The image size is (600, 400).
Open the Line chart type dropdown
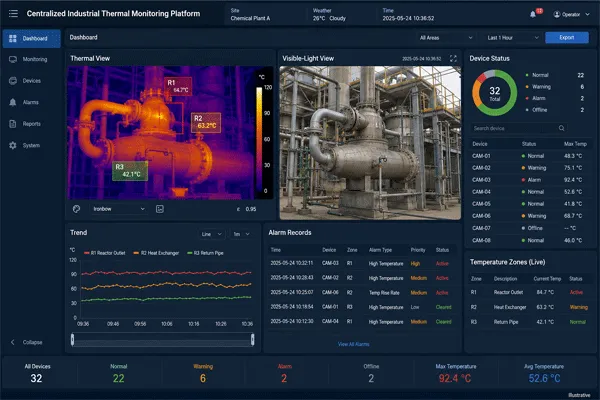pyautogui.click(x=212, y=234)
